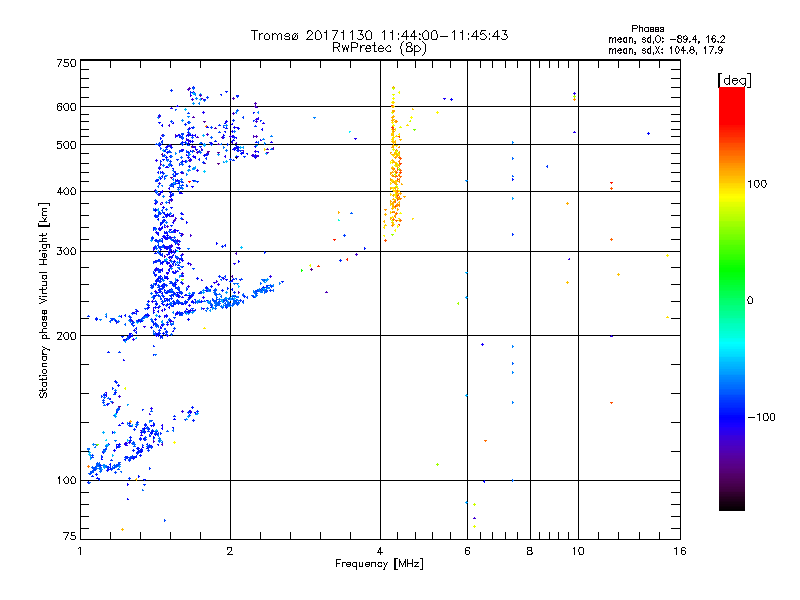Viewport: 800px width, 600px height.
Task: Click the phase colorbar gradient
Action: (x=732, y=298)
